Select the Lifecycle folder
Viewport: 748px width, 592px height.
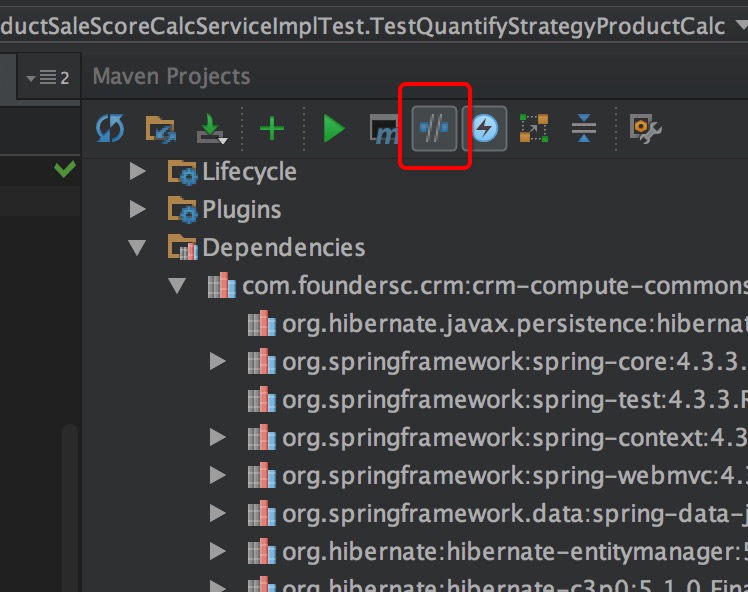pyautogui.click(x=249, y=172)
